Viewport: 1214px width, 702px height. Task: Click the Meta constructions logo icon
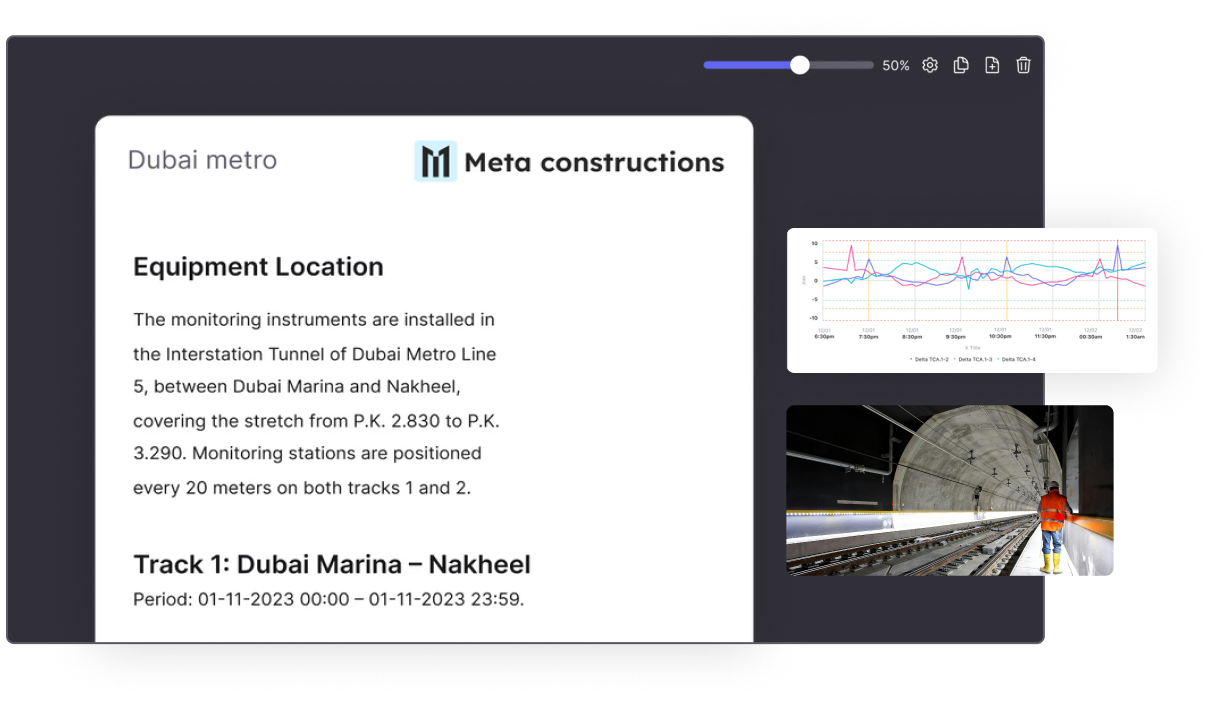436,161
